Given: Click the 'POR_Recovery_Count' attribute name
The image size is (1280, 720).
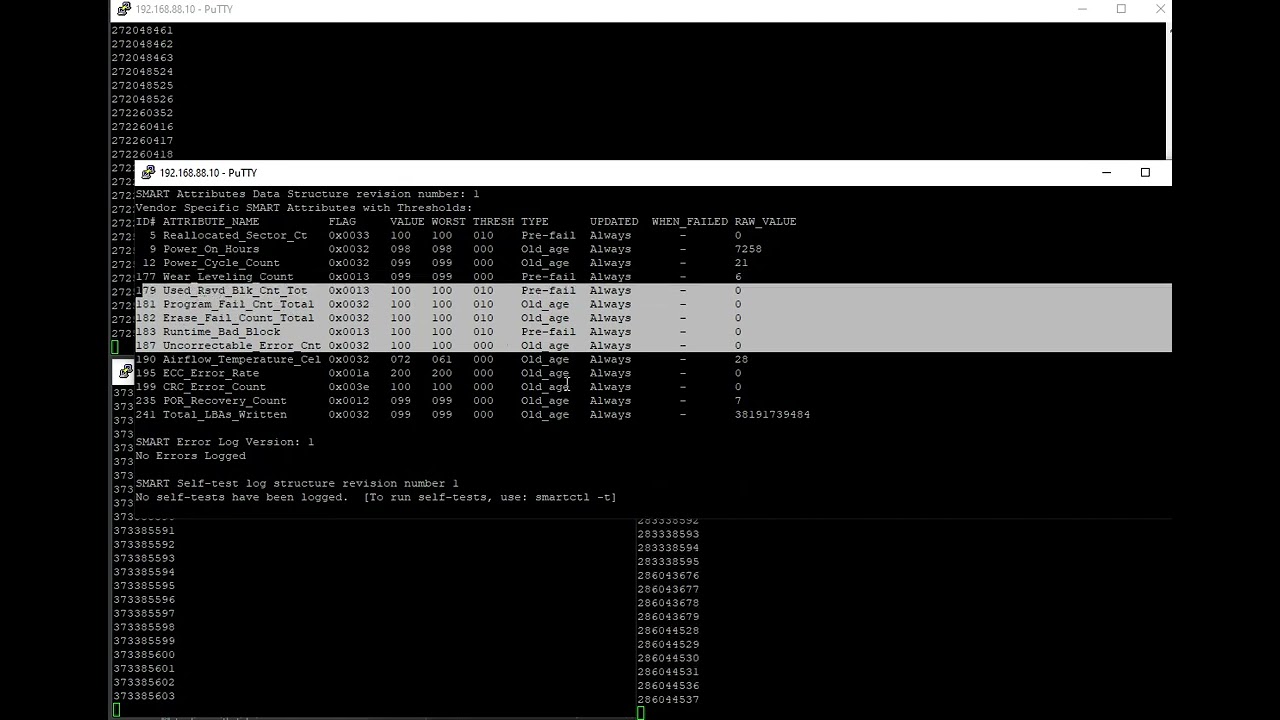Looking at the screenshot, I should tap(225, 401).
